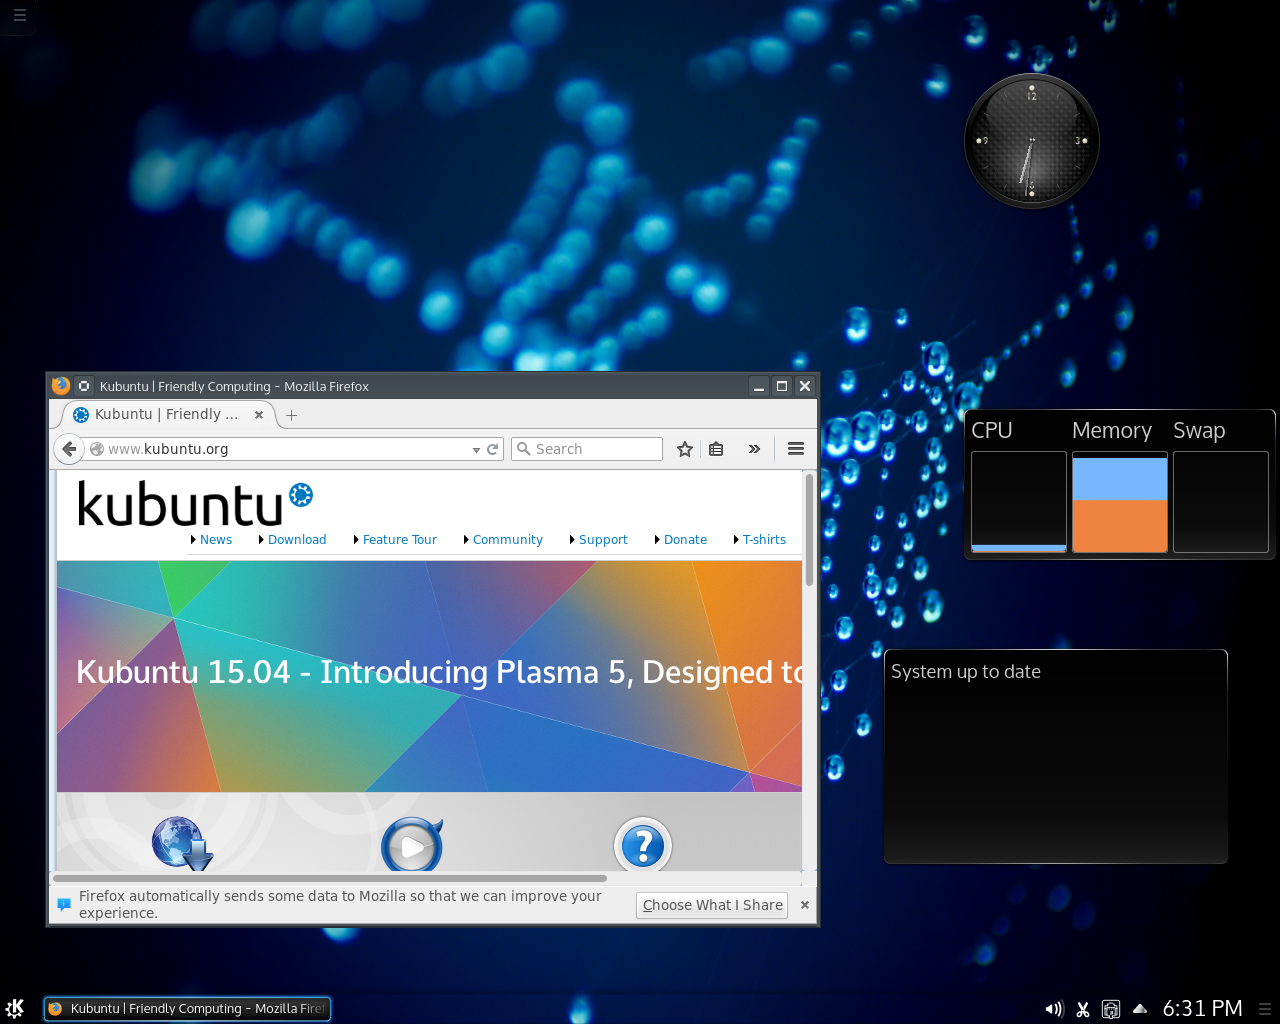Click the analog clock widget
Viewport: 1280px width, 1024px height.
click(x=1032, y=141)
